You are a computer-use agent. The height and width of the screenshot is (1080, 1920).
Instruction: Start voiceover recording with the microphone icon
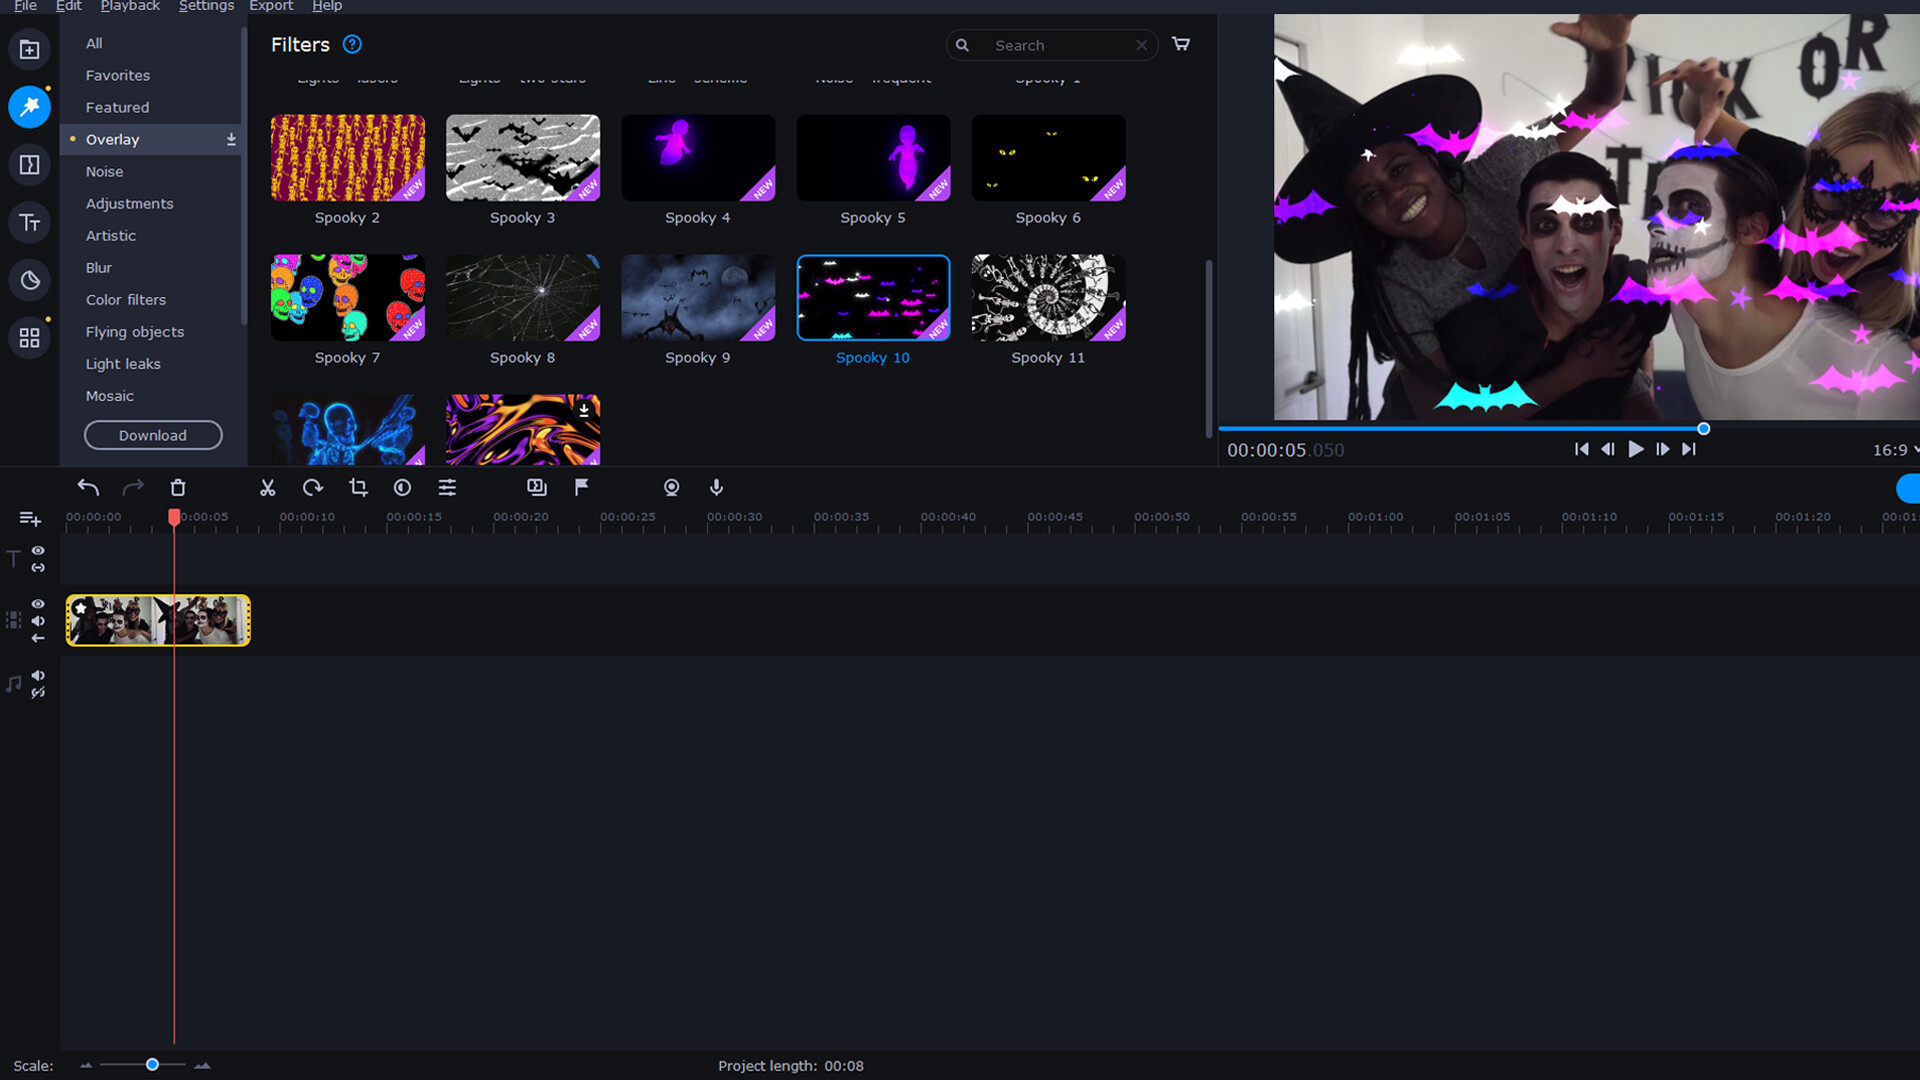tap(716, 488)
